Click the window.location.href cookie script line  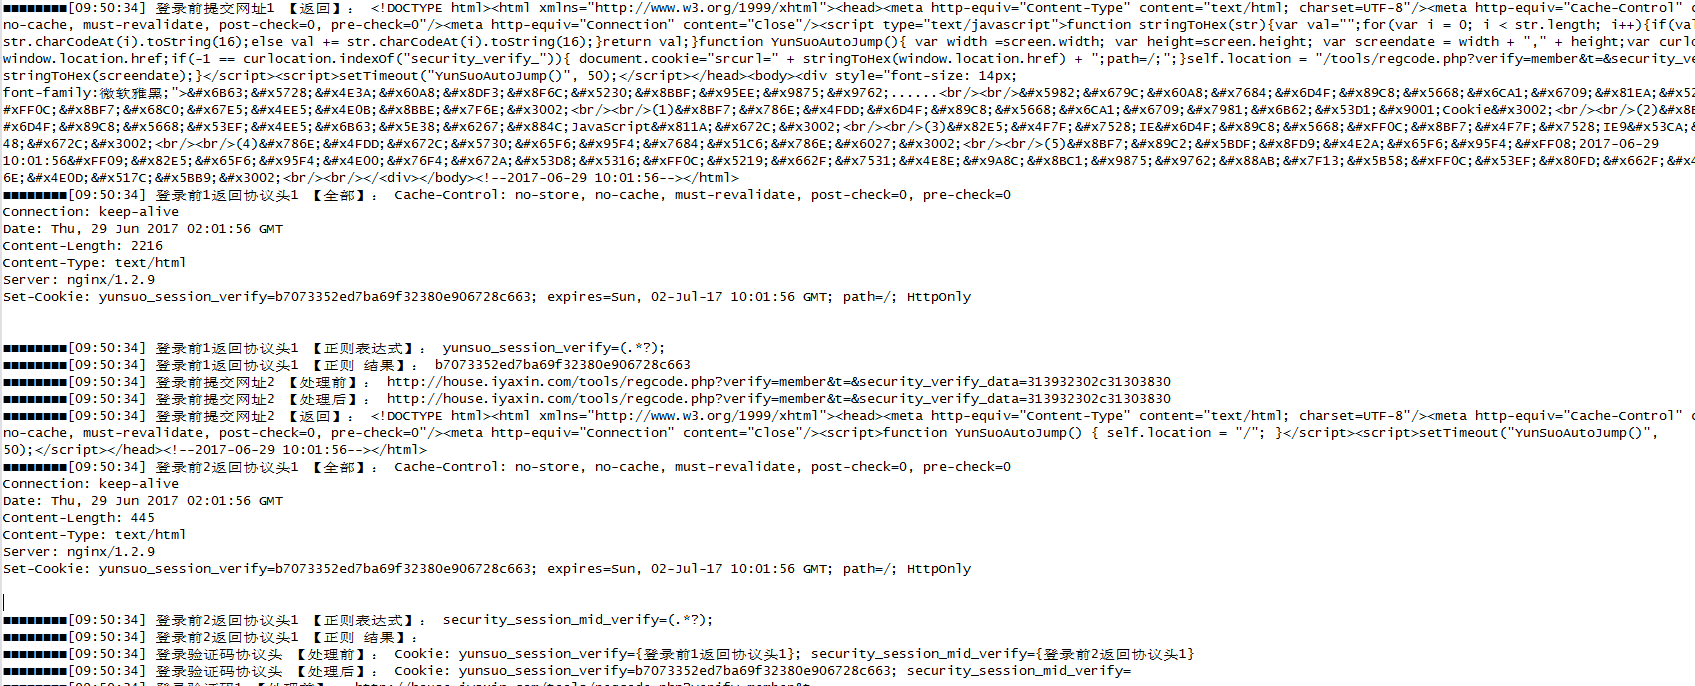click(848, 59)
